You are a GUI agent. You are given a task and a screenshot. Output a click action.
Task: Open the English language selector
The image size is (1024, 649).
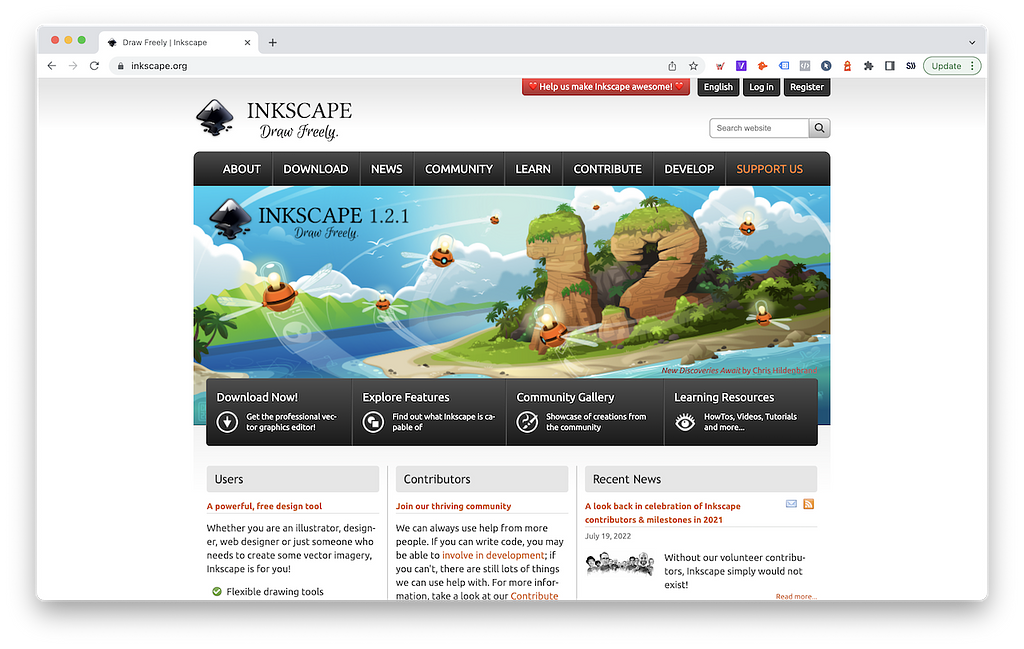click(718, 87)
